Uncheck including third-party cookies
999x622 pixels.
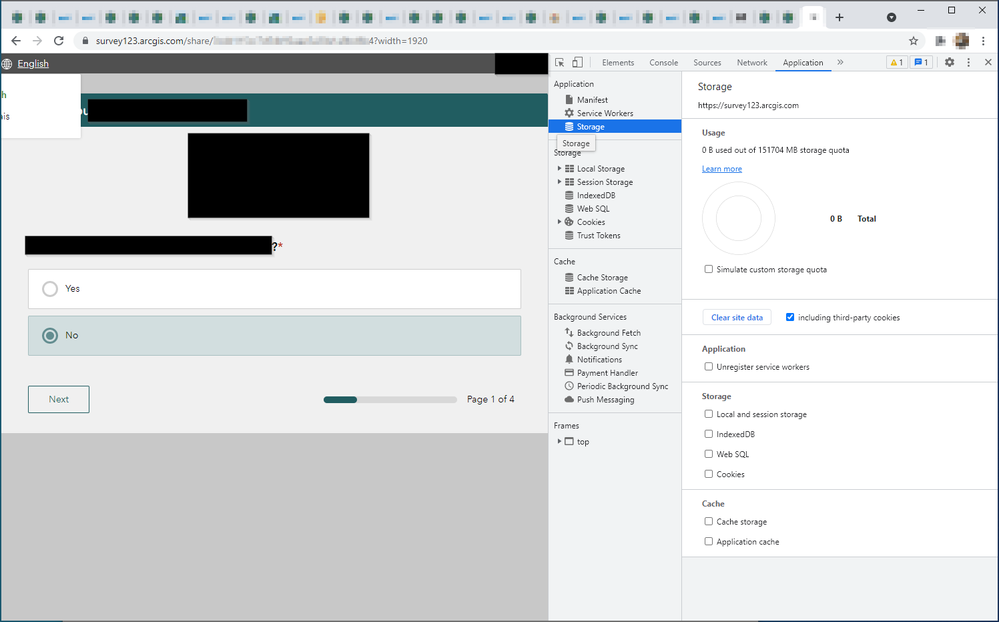(x=790, y=317)
